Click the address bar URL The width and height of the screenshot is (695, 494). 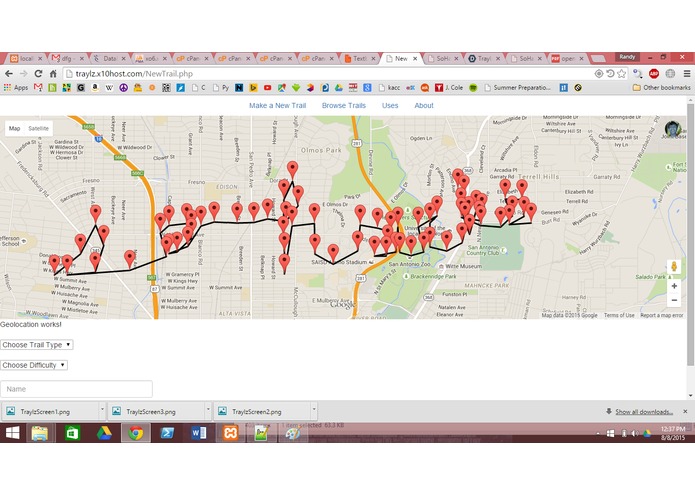point(134,74)
